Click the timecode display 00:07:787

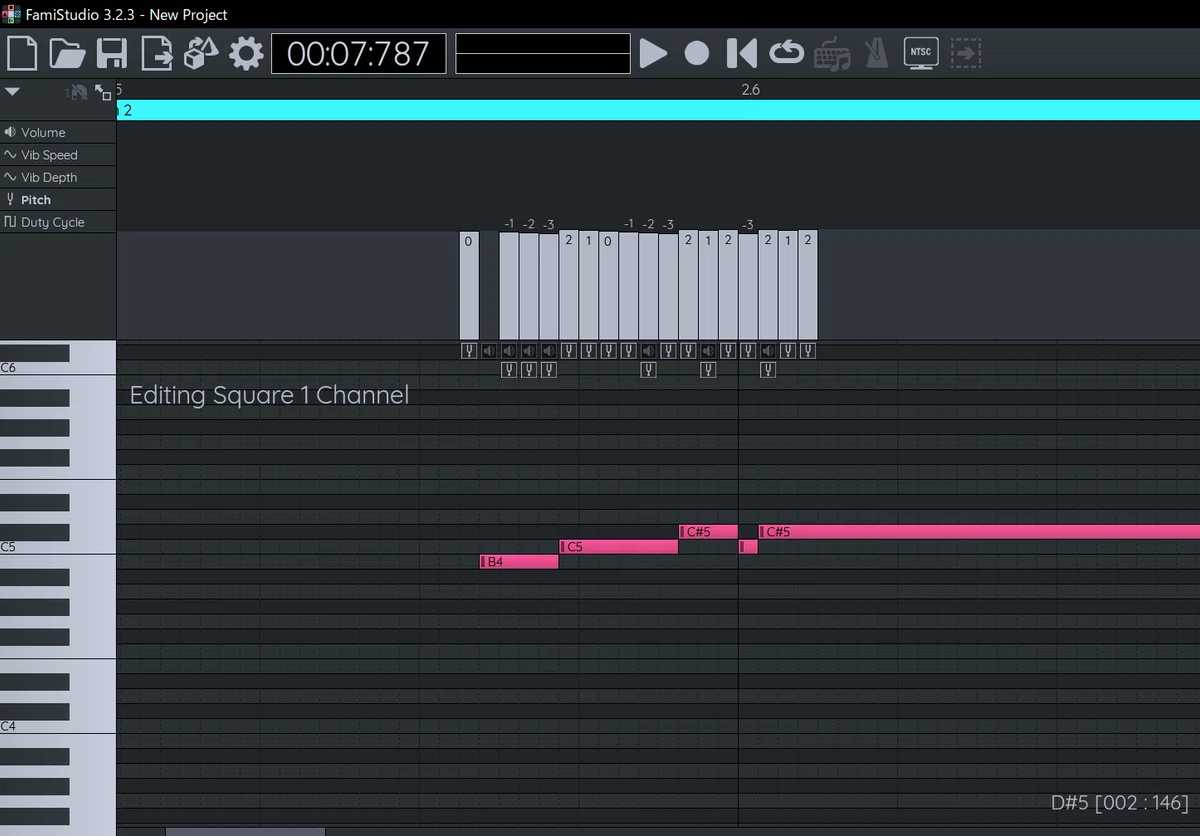pyautogui.click(x=358, y=53)
